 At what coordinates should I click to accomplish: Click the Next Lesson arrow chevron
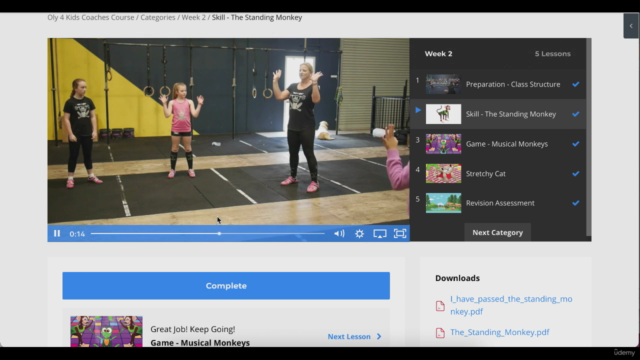(379, 336)
